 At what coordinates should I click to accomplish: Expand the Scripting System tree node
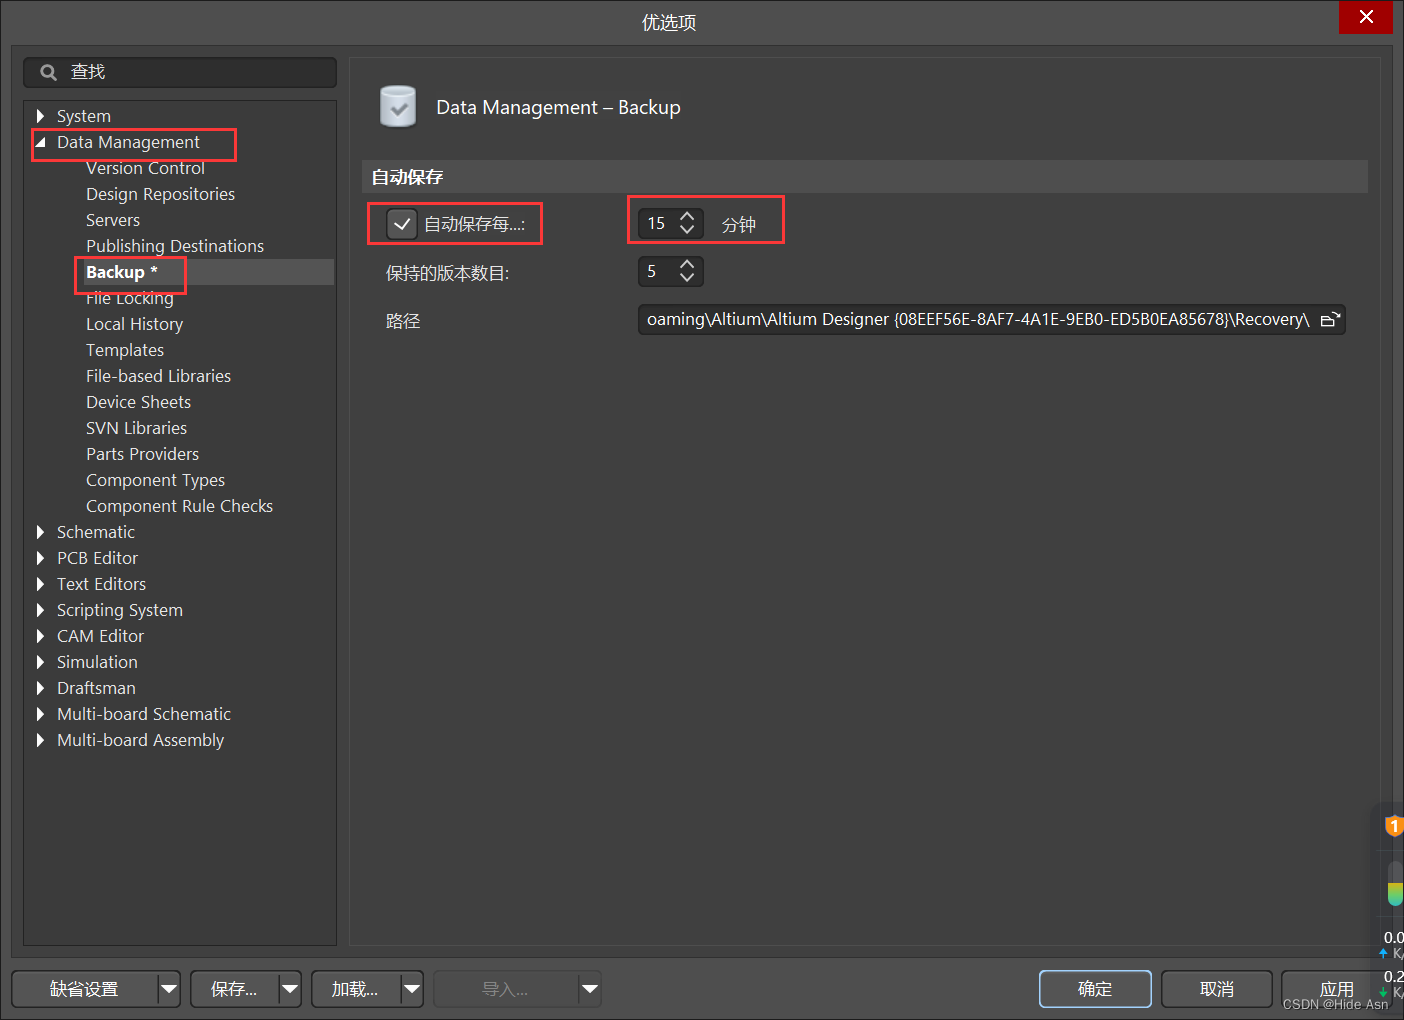[x=40, y=610]
